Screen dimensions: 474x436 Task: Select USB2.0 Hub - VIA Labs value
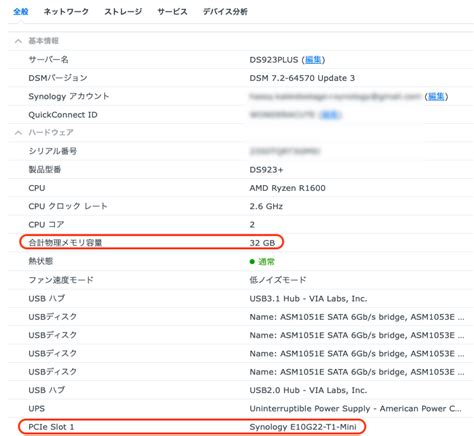pyautogui.click(x=308, y=390)
